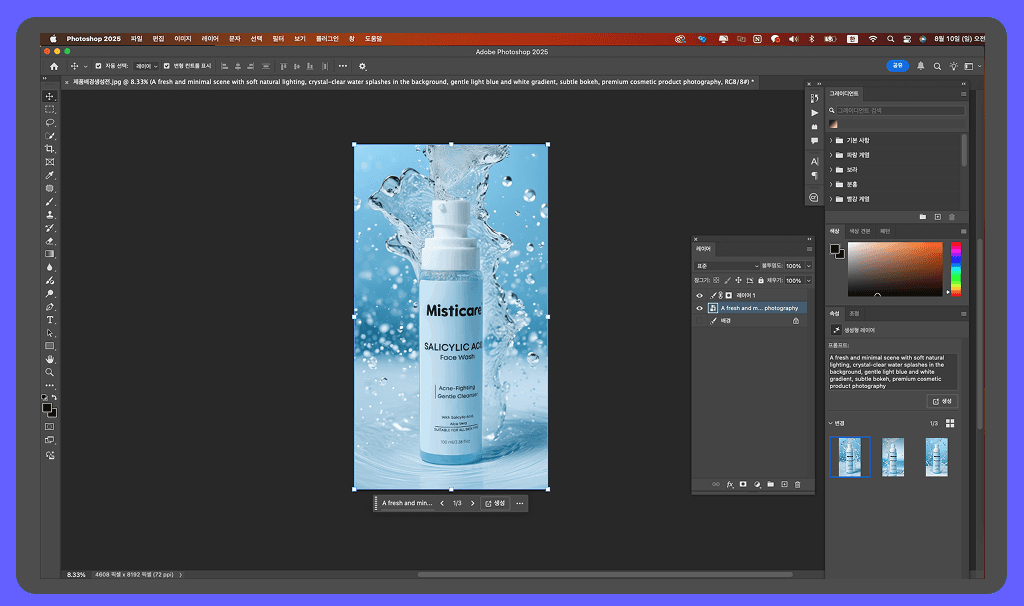Select the Rectangular Marquee tool
Image resolution: width=1024 pixels, height=606 pixels.
pos(50,109)
